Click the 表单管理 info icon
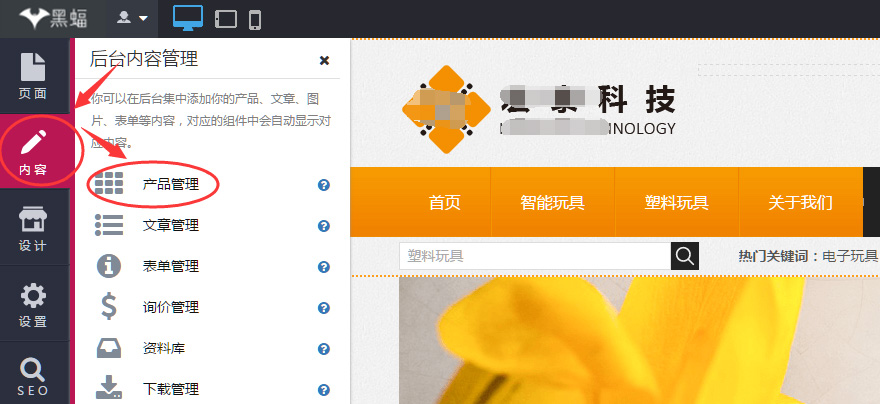The width and height of the screenshot is (880, 404). [x=108, y=266]
